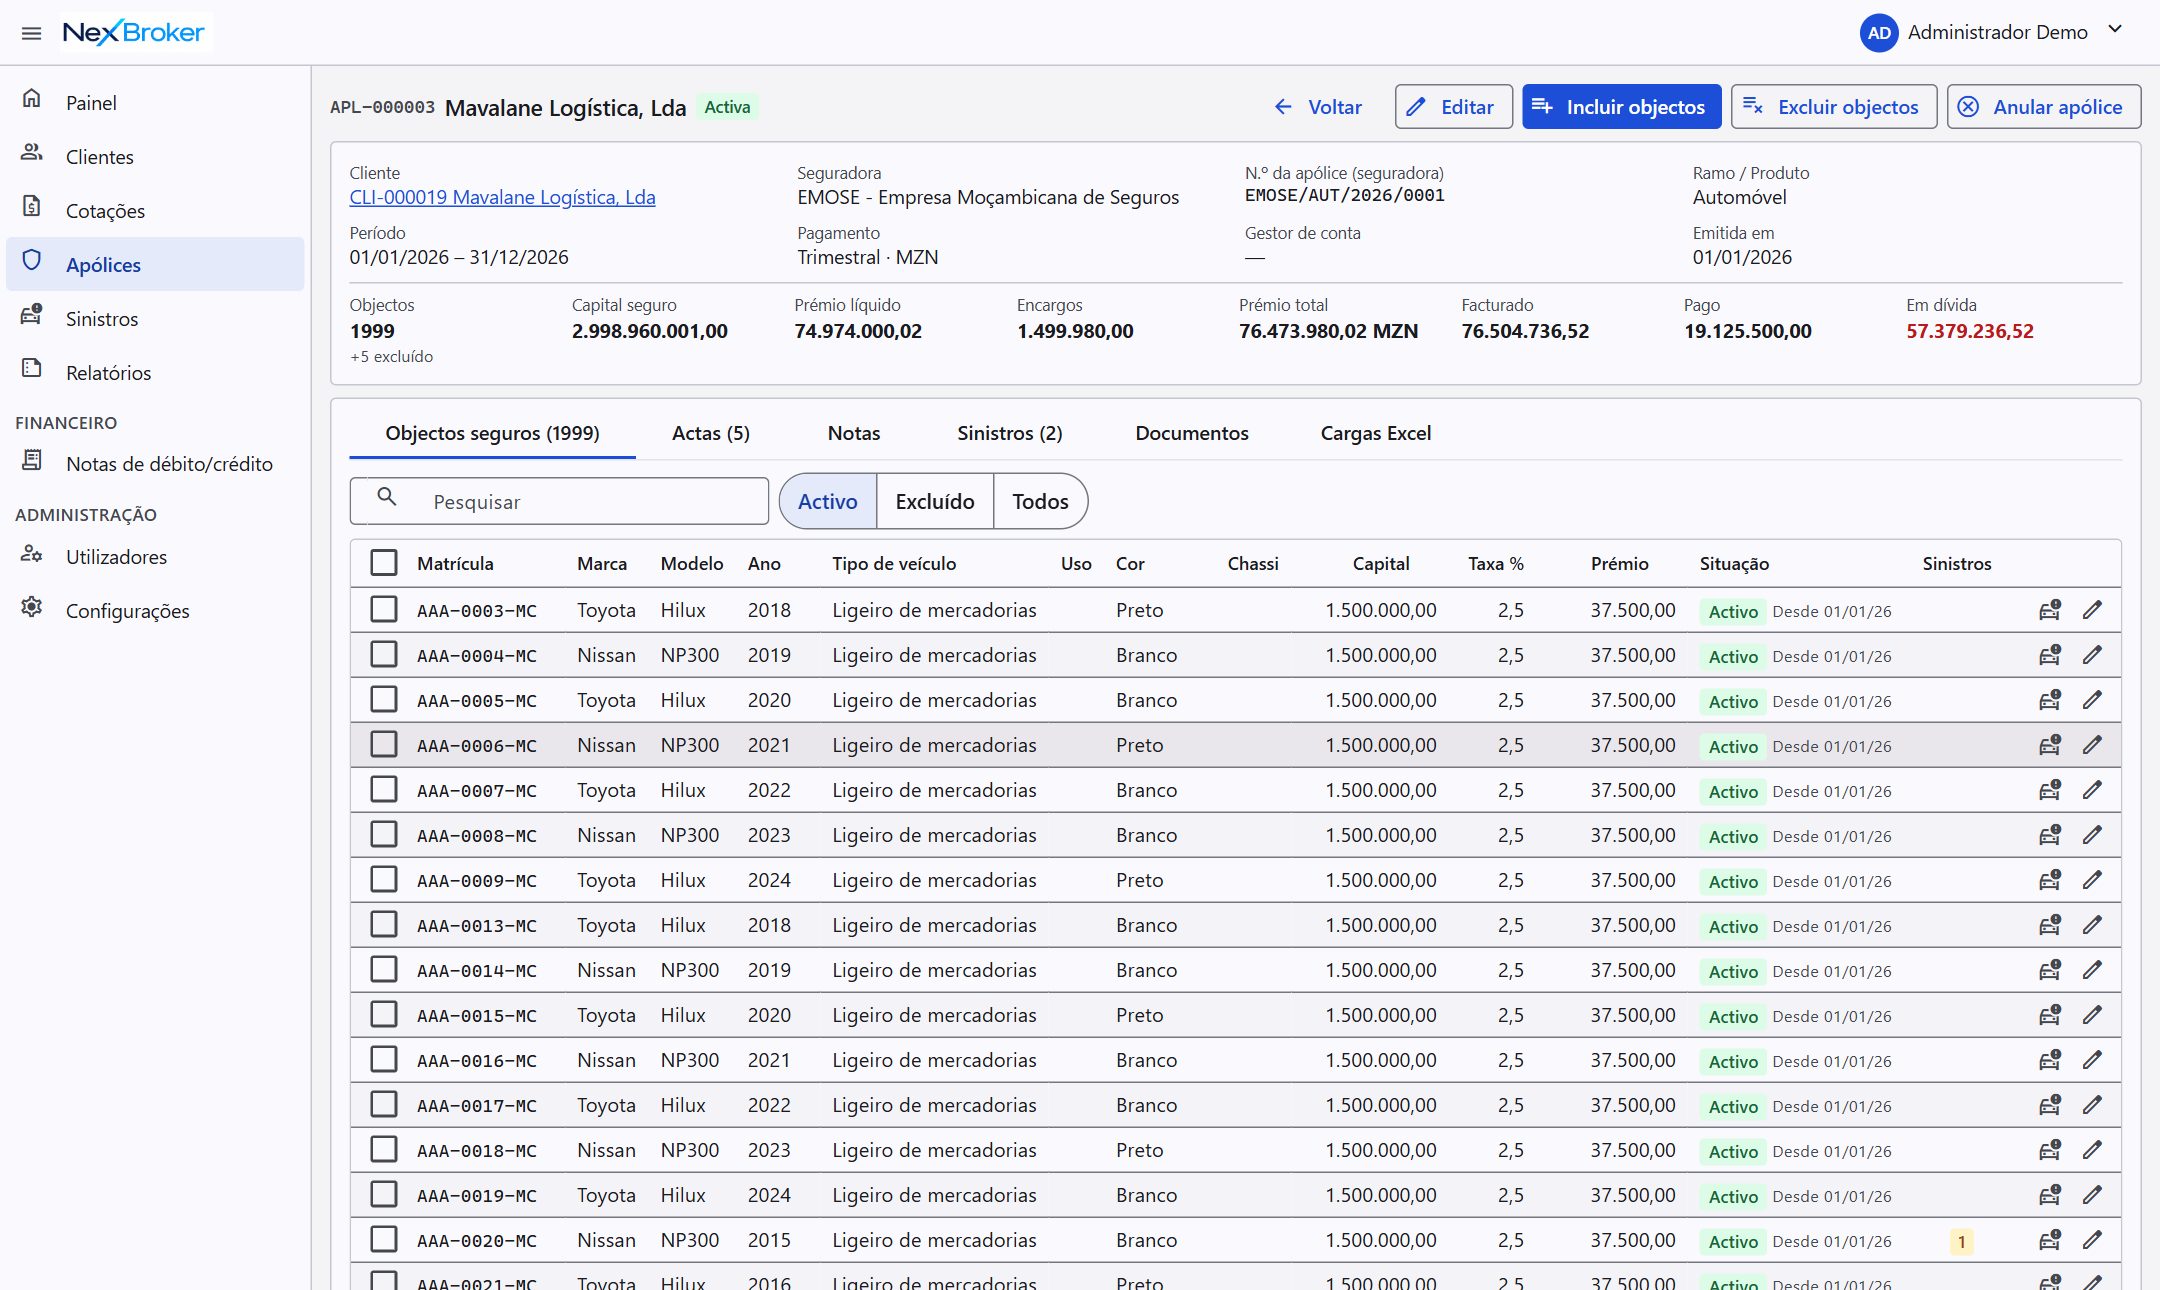2160x1290 pixels.
Task: Edit the AAA-0018-MC vehicle row
Action: (x=2092, y=1150)
